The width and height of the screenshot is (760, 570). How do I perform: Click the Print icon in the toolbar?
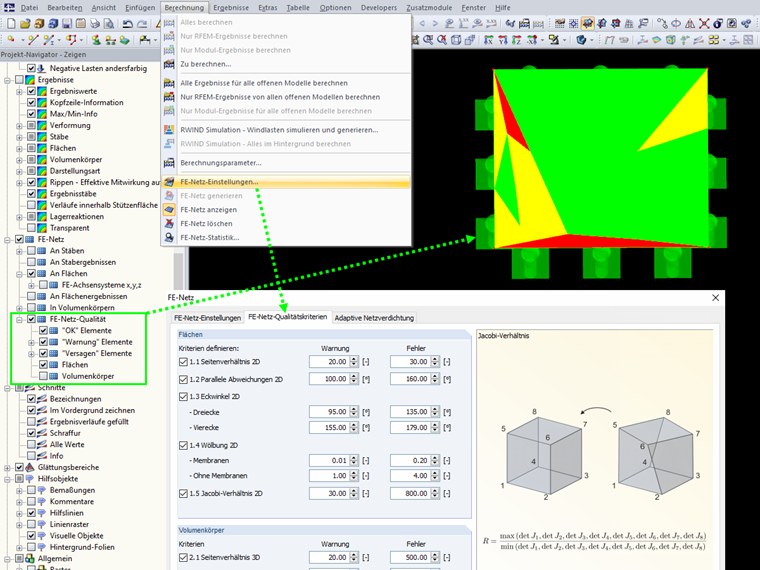pyautogui.click(x=95, y=23)
